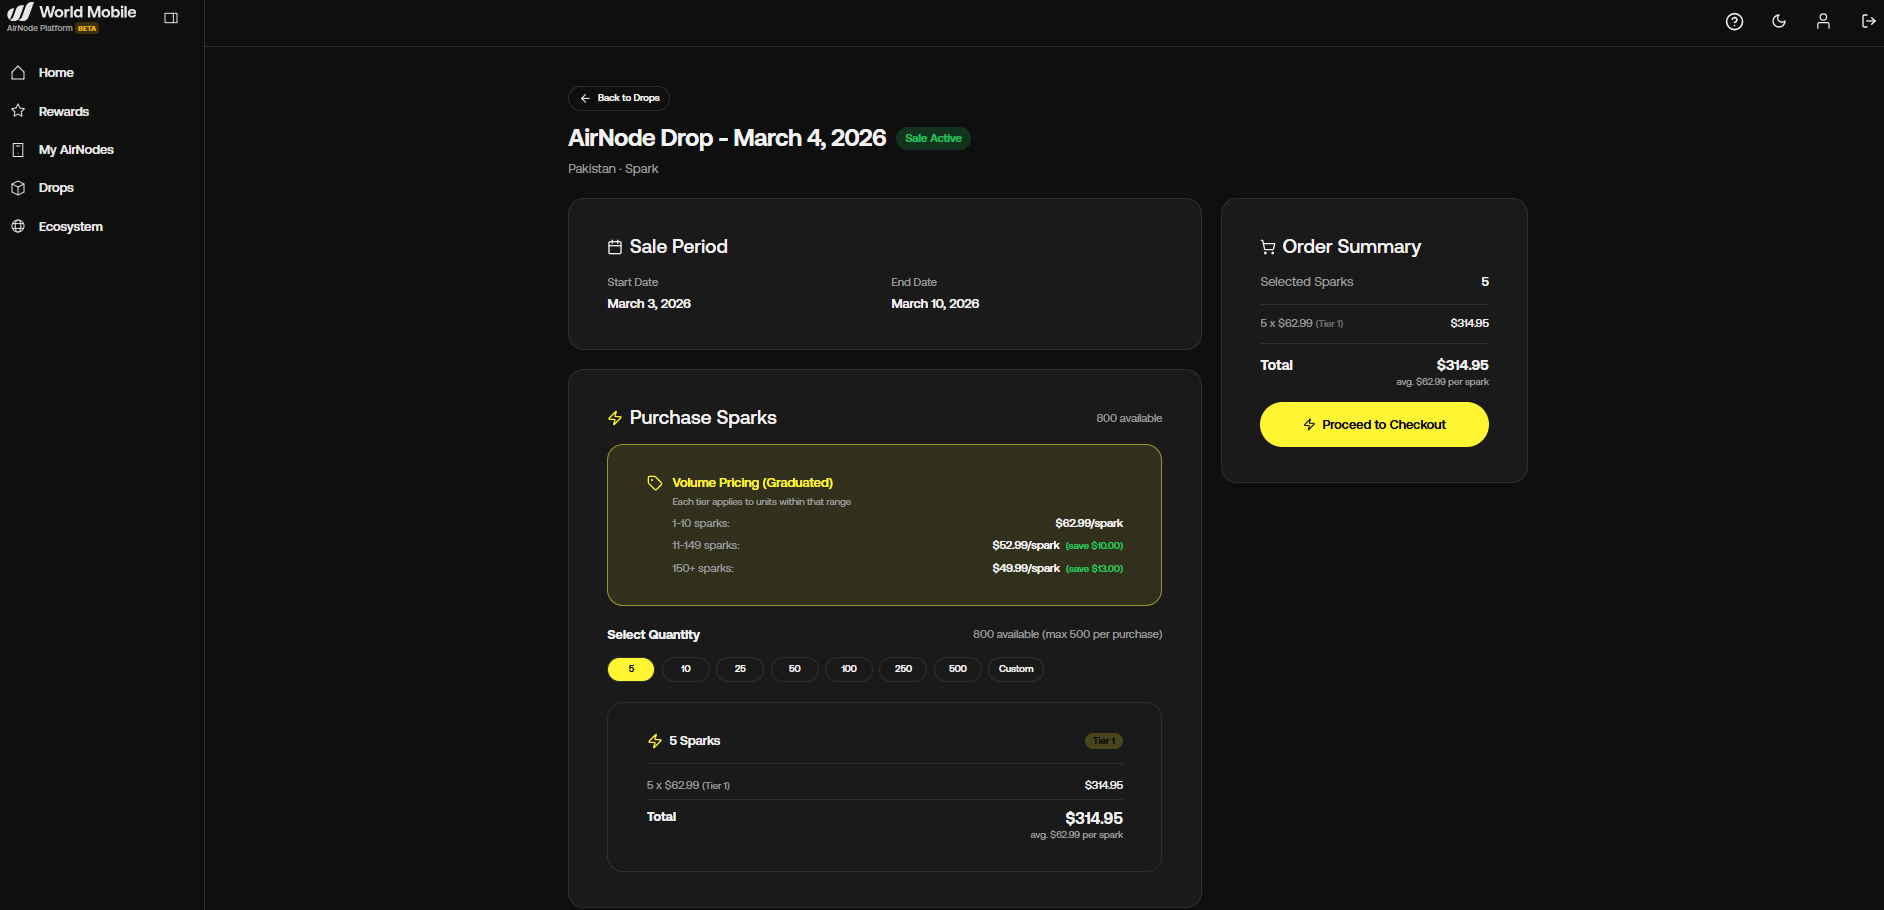Image resolution: width=1884 pixels, height=910 pixels.
Task: Click the Pakistan · Spark subtitle
Action: tap(613, 169)
